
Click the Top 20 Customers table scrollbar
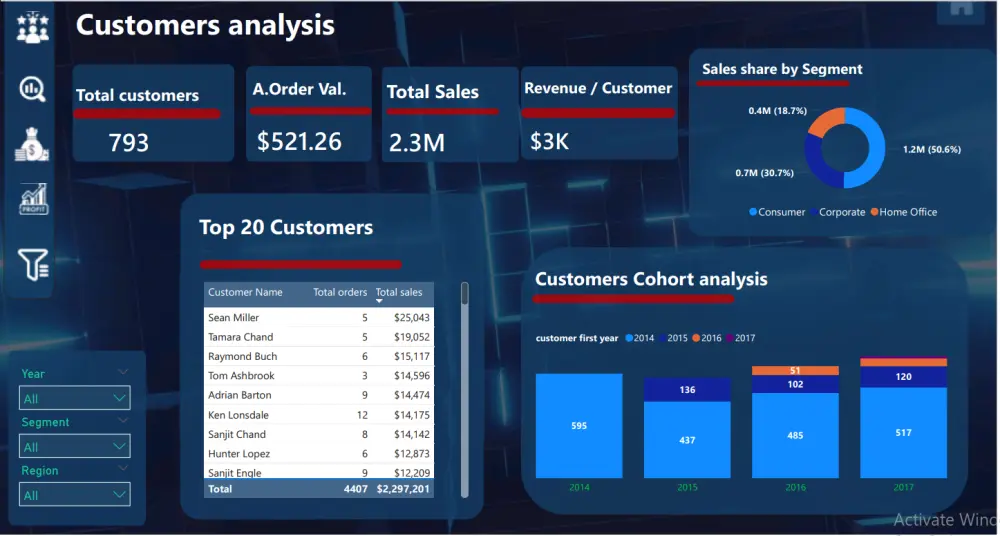coord(464,389)
